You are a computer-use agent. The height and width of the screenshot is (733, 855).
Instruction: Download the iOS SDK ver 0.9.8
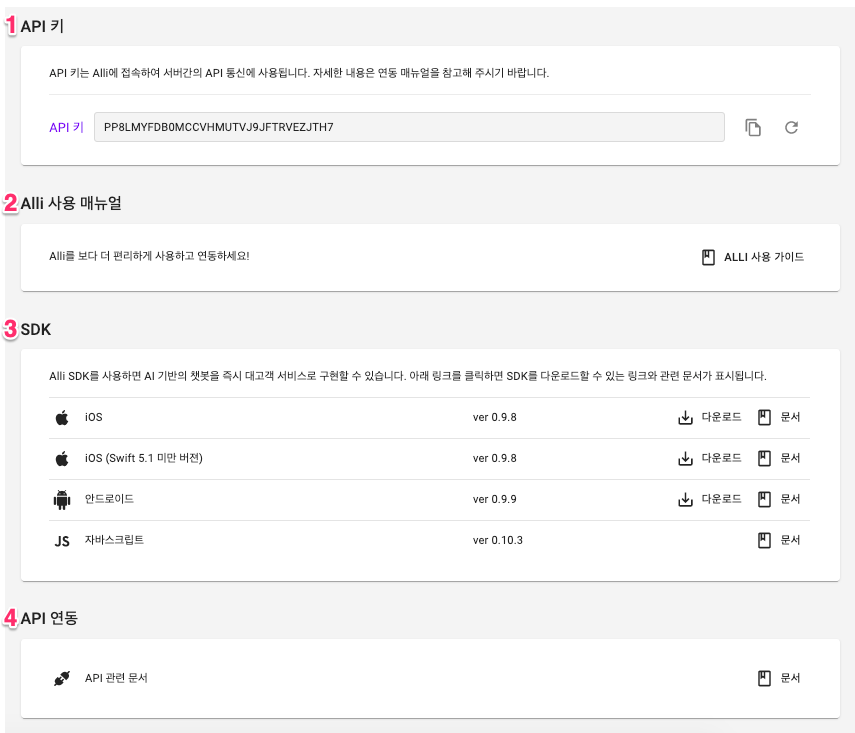point(709,417)
